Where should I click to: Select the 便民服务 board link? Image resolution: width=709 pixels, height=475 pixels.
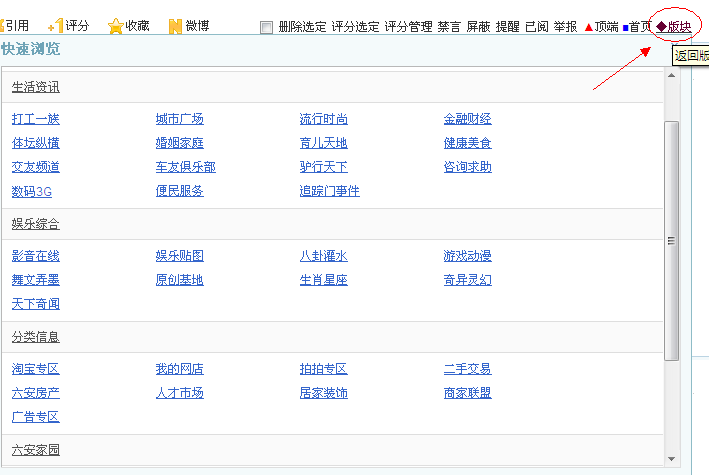180,191
